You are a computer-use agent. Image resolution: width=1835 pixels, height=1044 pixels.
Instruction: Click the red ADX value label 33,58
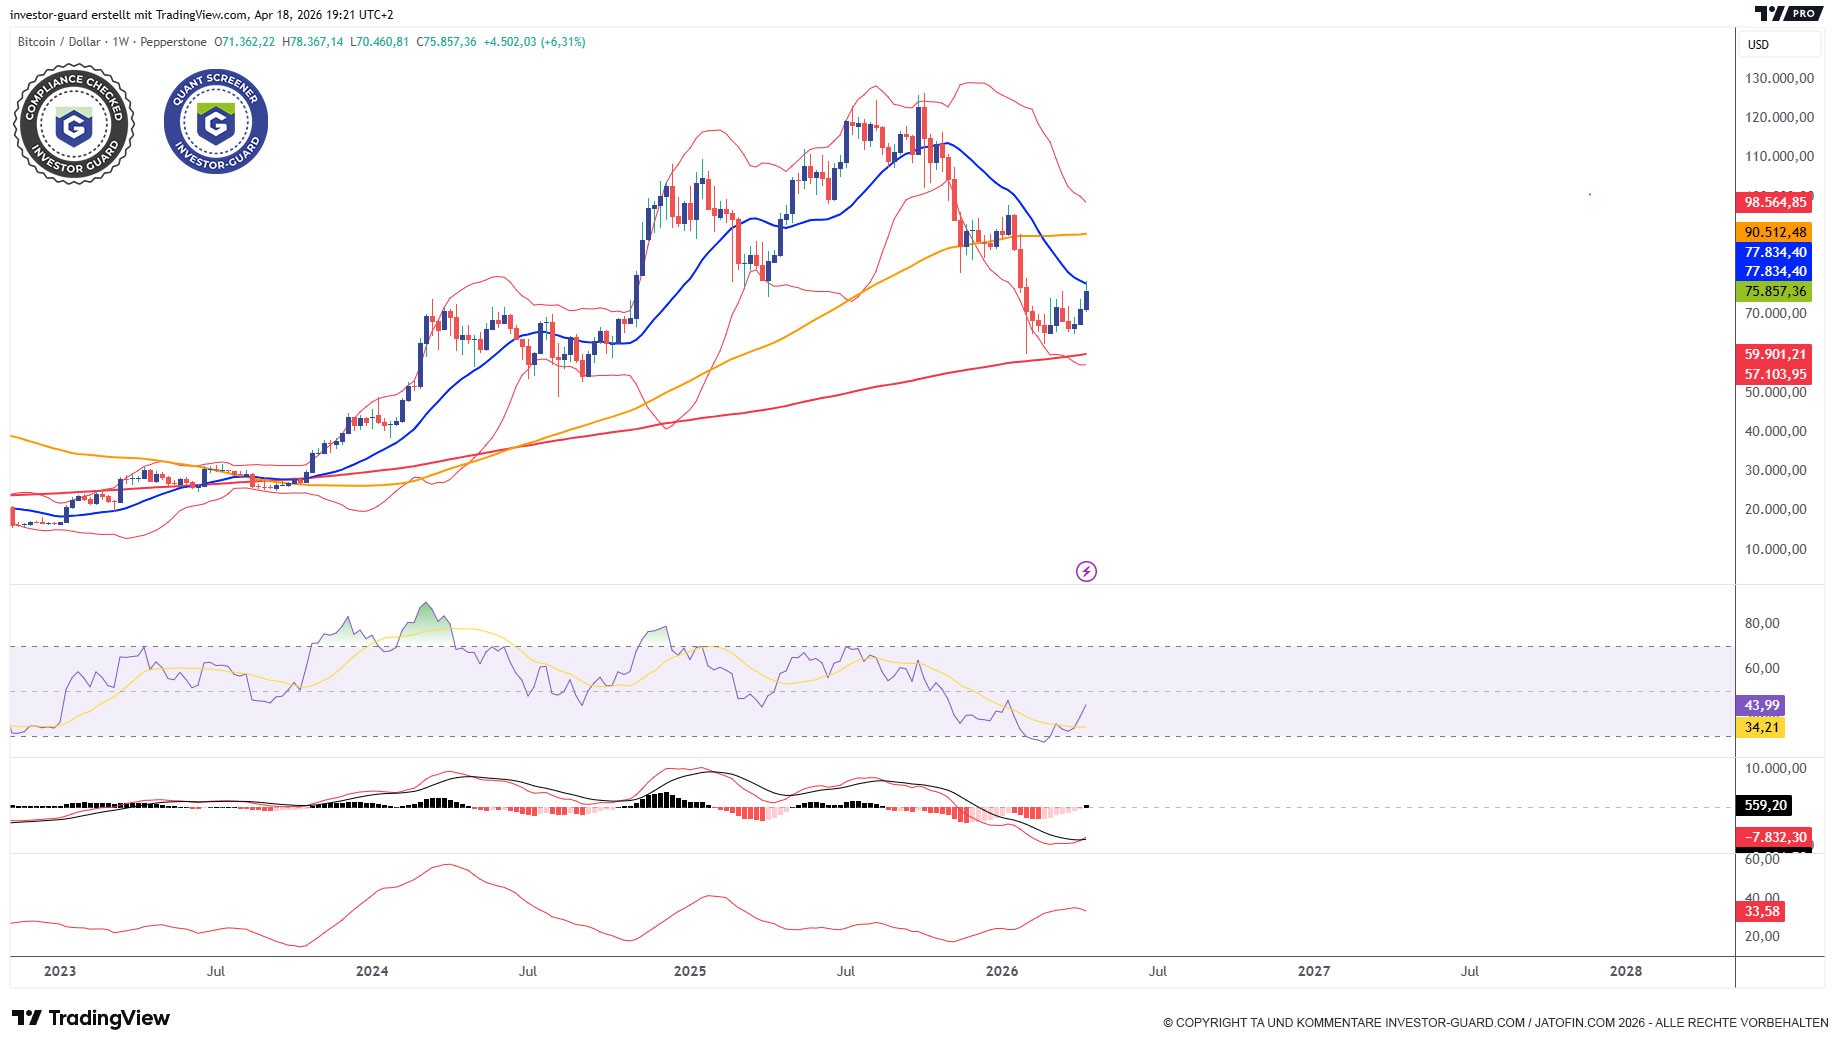tap(1762, 911)
